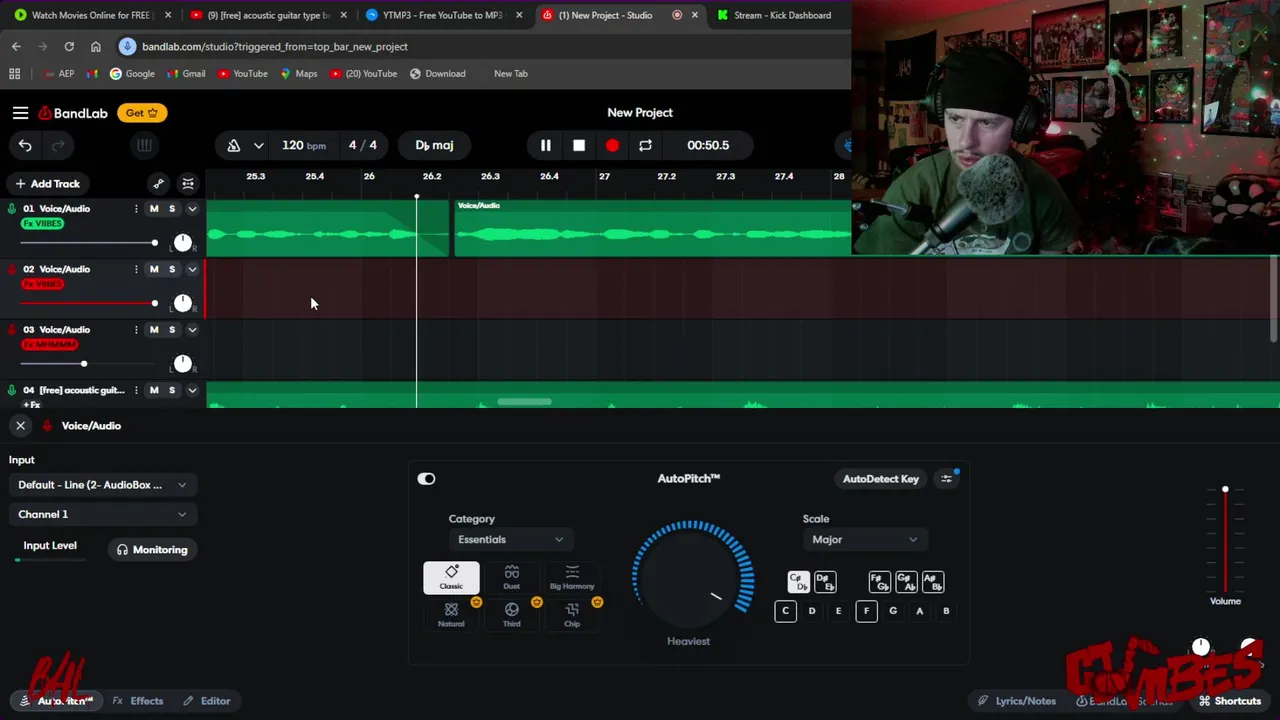
Task: Open the Lyrics/Notes tab
Action: click(1016, 701)
